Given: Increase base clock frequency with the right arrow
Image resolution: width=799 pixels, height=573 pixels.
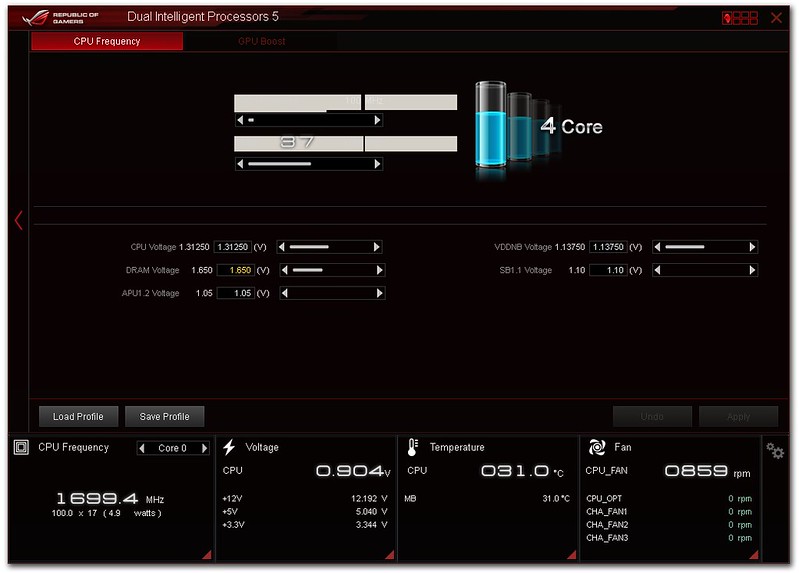Looking at the screenshot, I should (377, 120).
